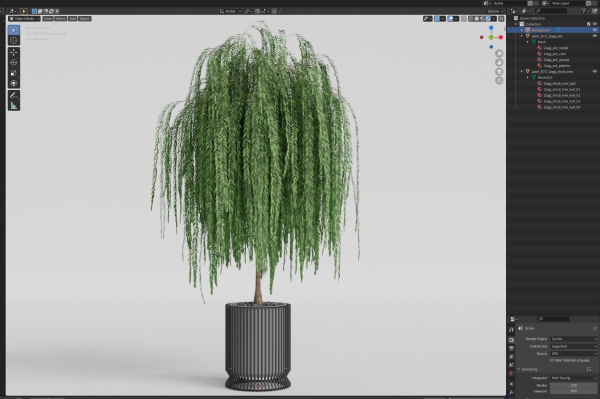Hide the Collection in viewport
The width and height of the screenshot is (600, 399).
(x=595, y=24)
